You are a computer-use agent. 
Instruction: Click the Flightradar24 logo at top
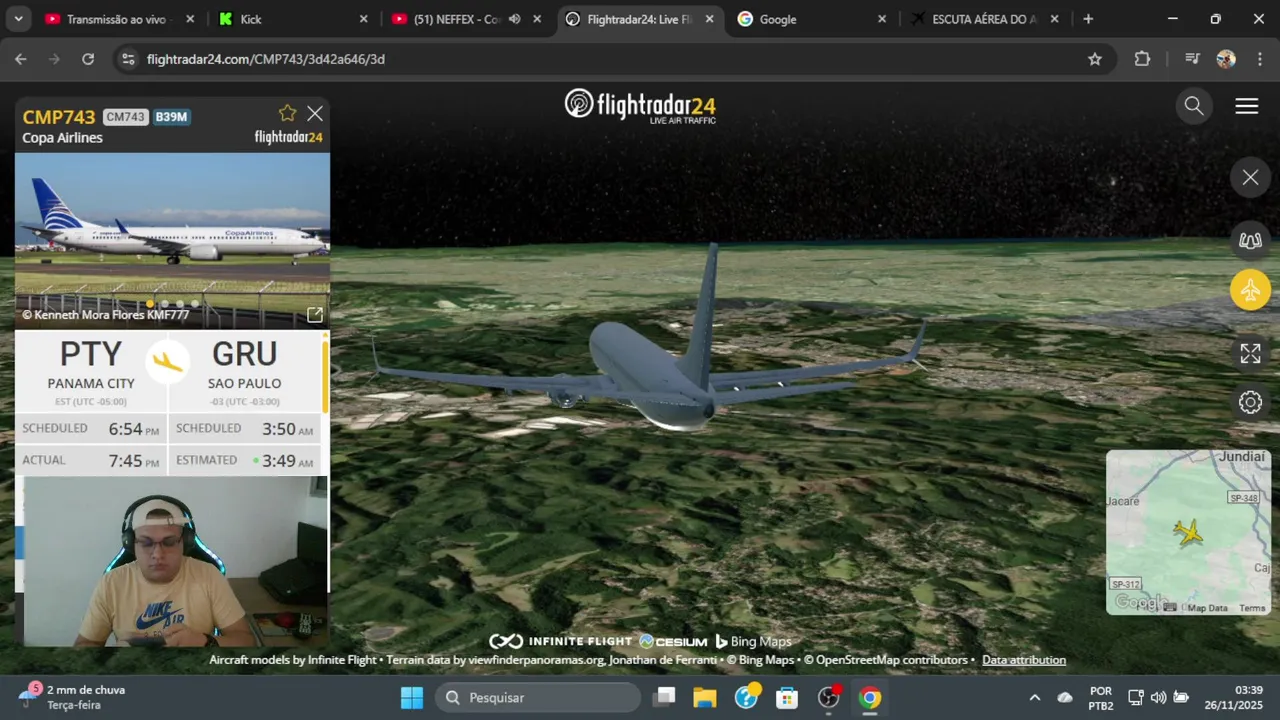(640, 106)
